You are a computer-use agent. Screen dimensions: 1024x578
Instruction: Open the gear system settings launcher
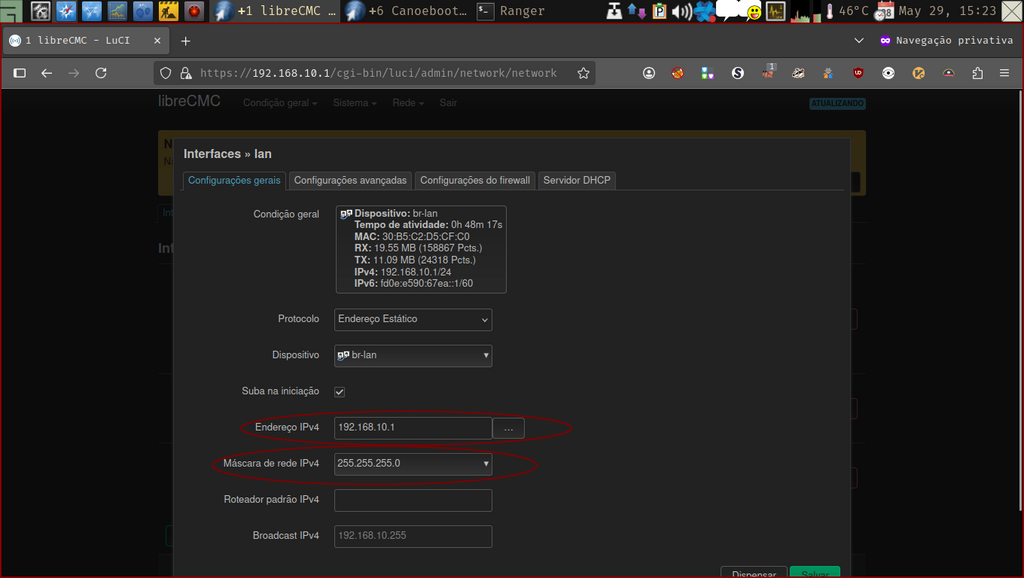[x=40, y=10]
